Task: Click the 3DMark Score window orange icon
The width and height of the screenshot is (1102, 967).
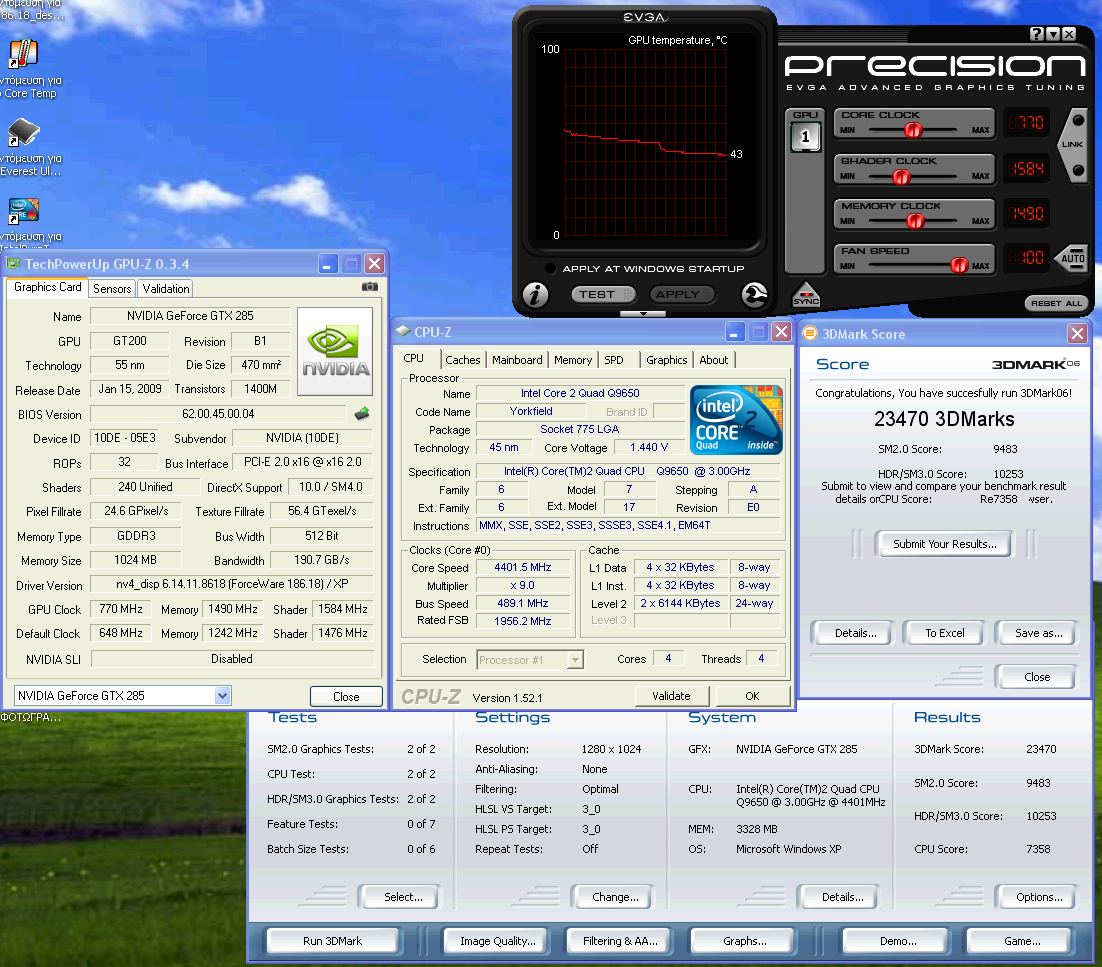Action: [810, 333]
